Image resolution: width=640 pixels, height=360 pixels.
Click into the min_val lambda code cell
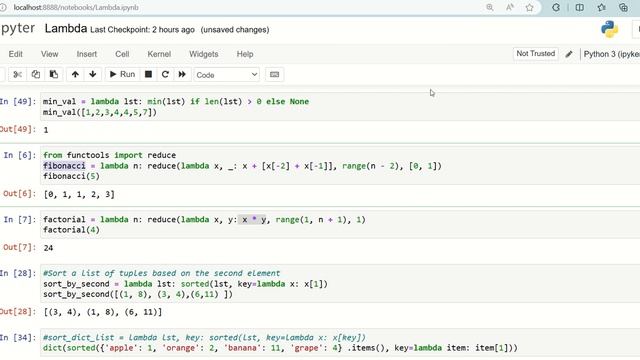point(340,107)
